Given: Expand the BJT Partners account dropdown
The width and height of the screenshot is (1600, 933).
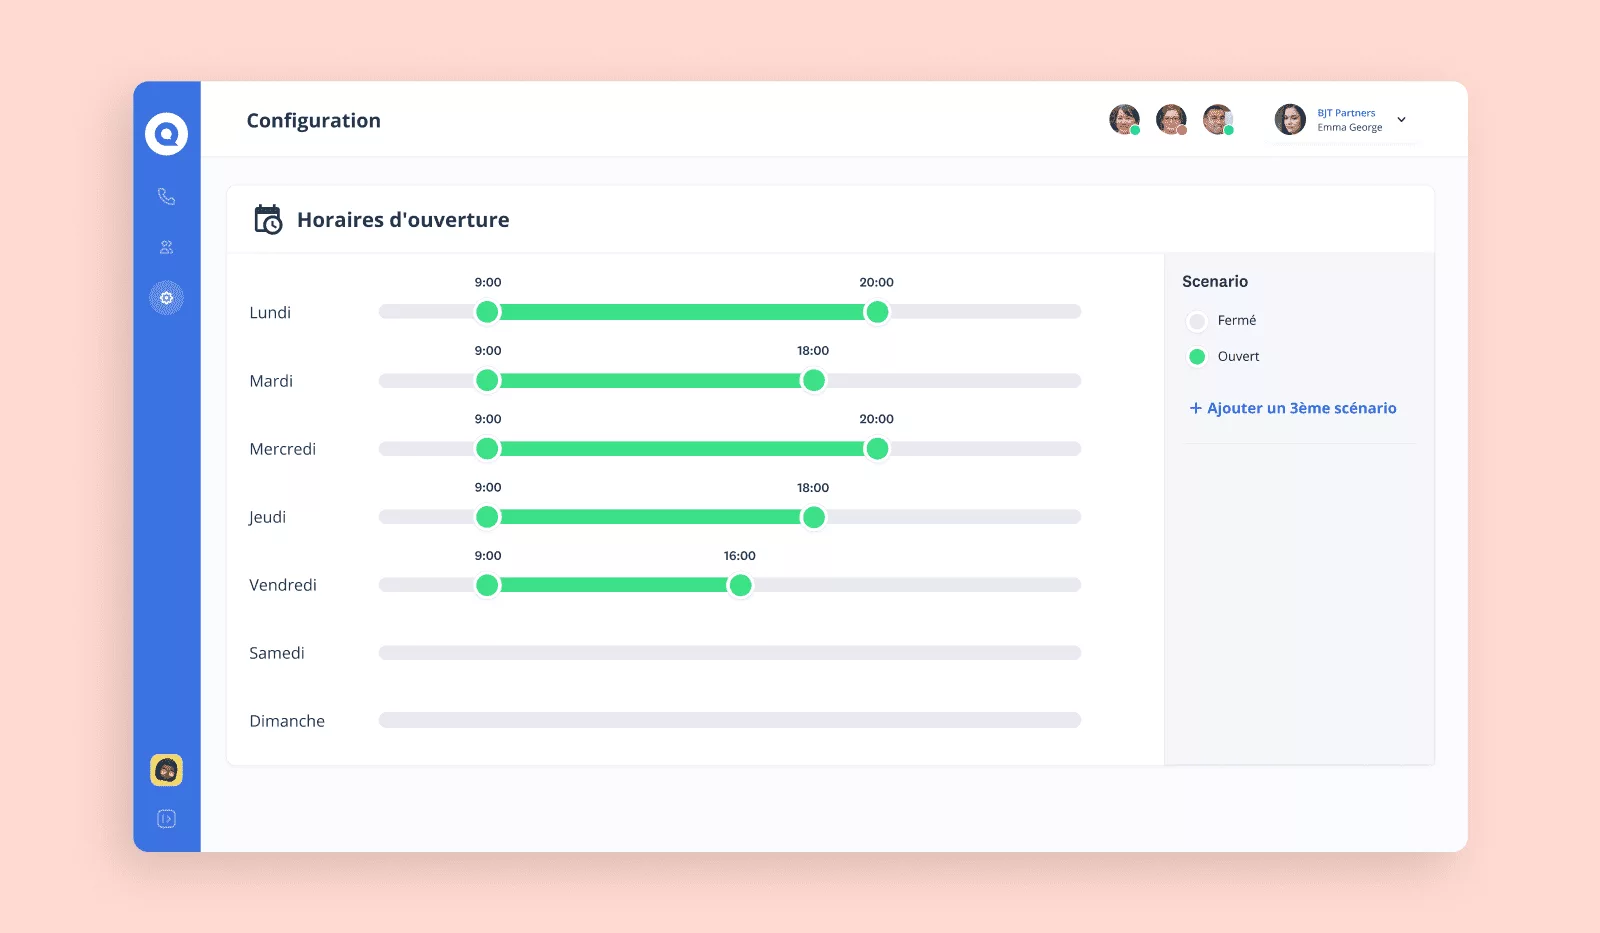Looking at the screenshot, I should (x=1401, y=120).
